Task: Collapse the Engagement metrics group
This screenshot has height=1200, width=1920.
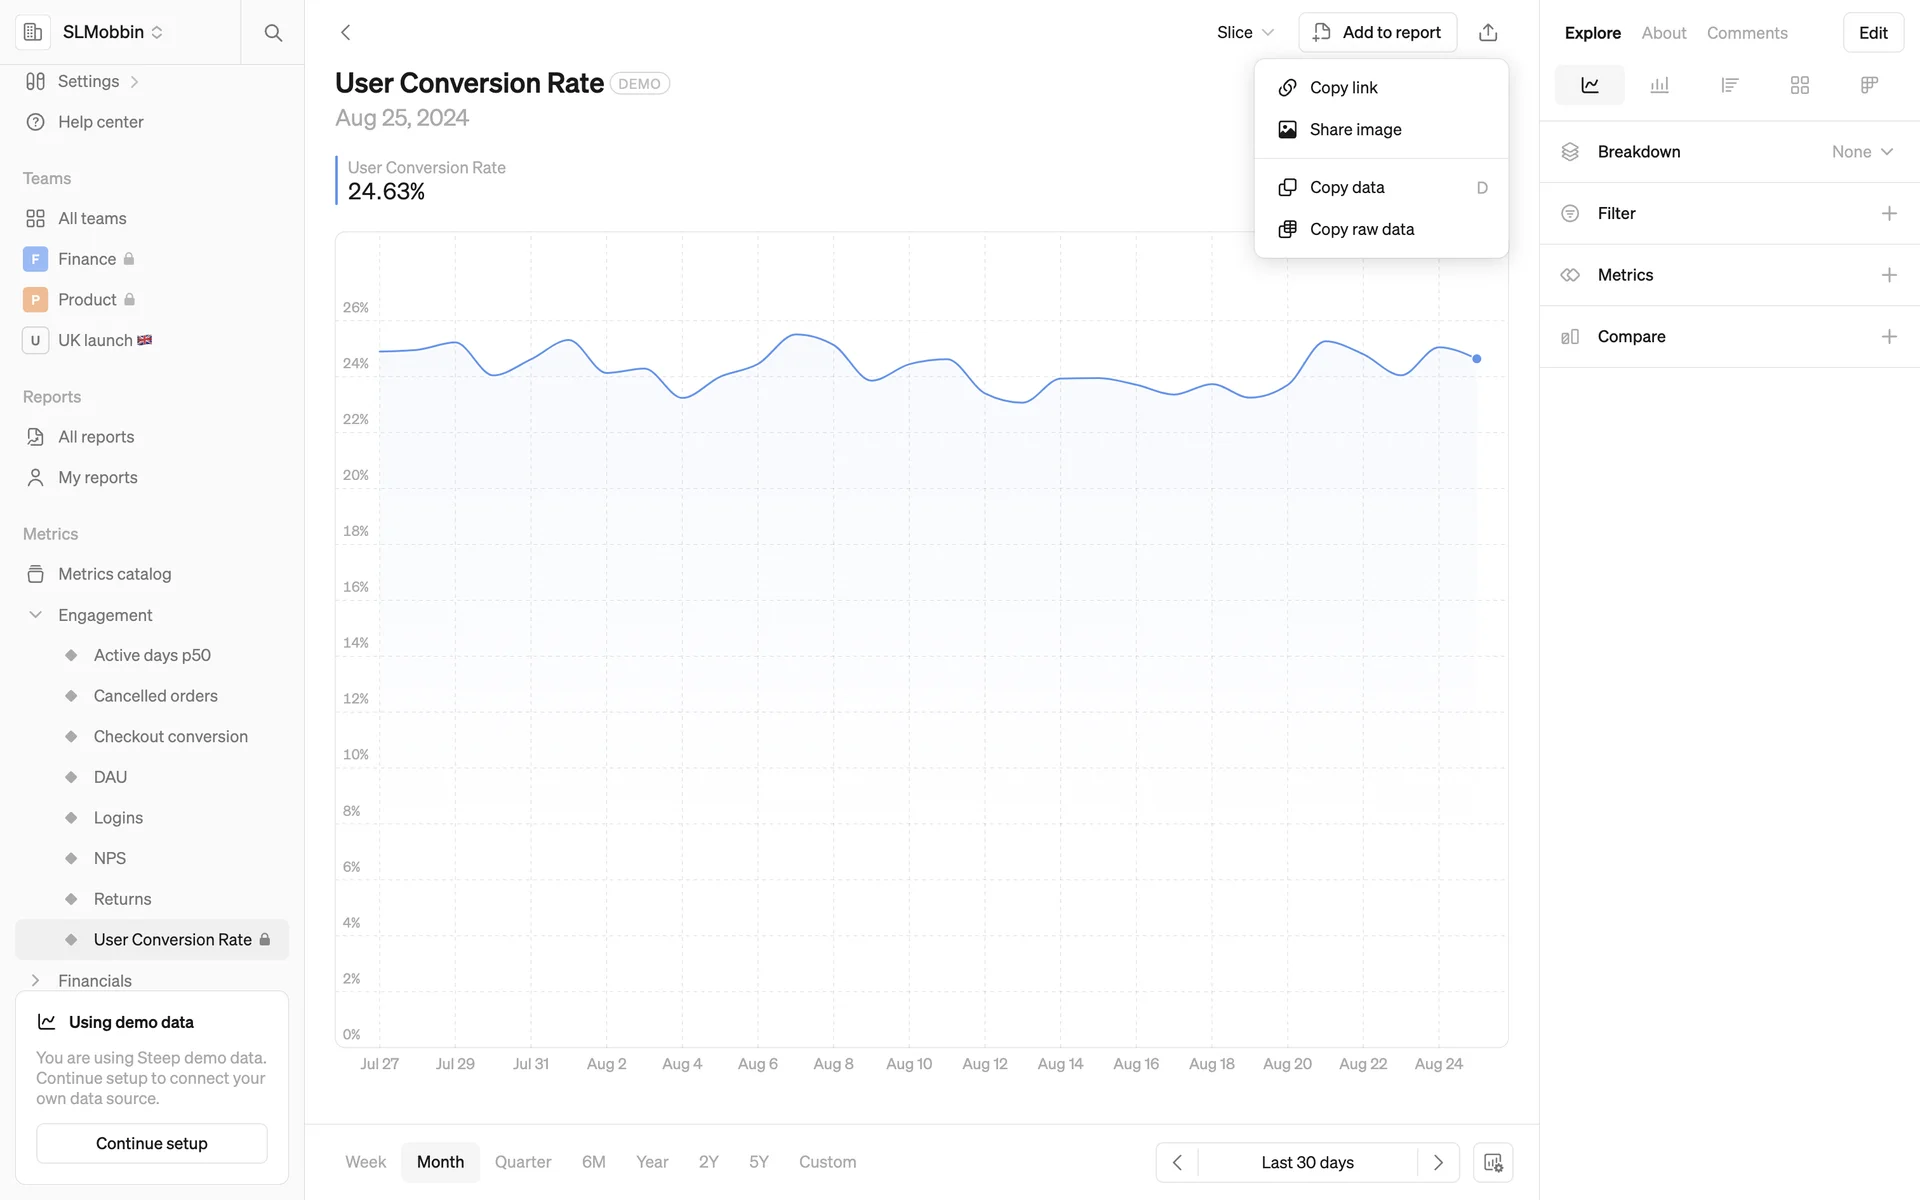Action: [x=36, y=615]
